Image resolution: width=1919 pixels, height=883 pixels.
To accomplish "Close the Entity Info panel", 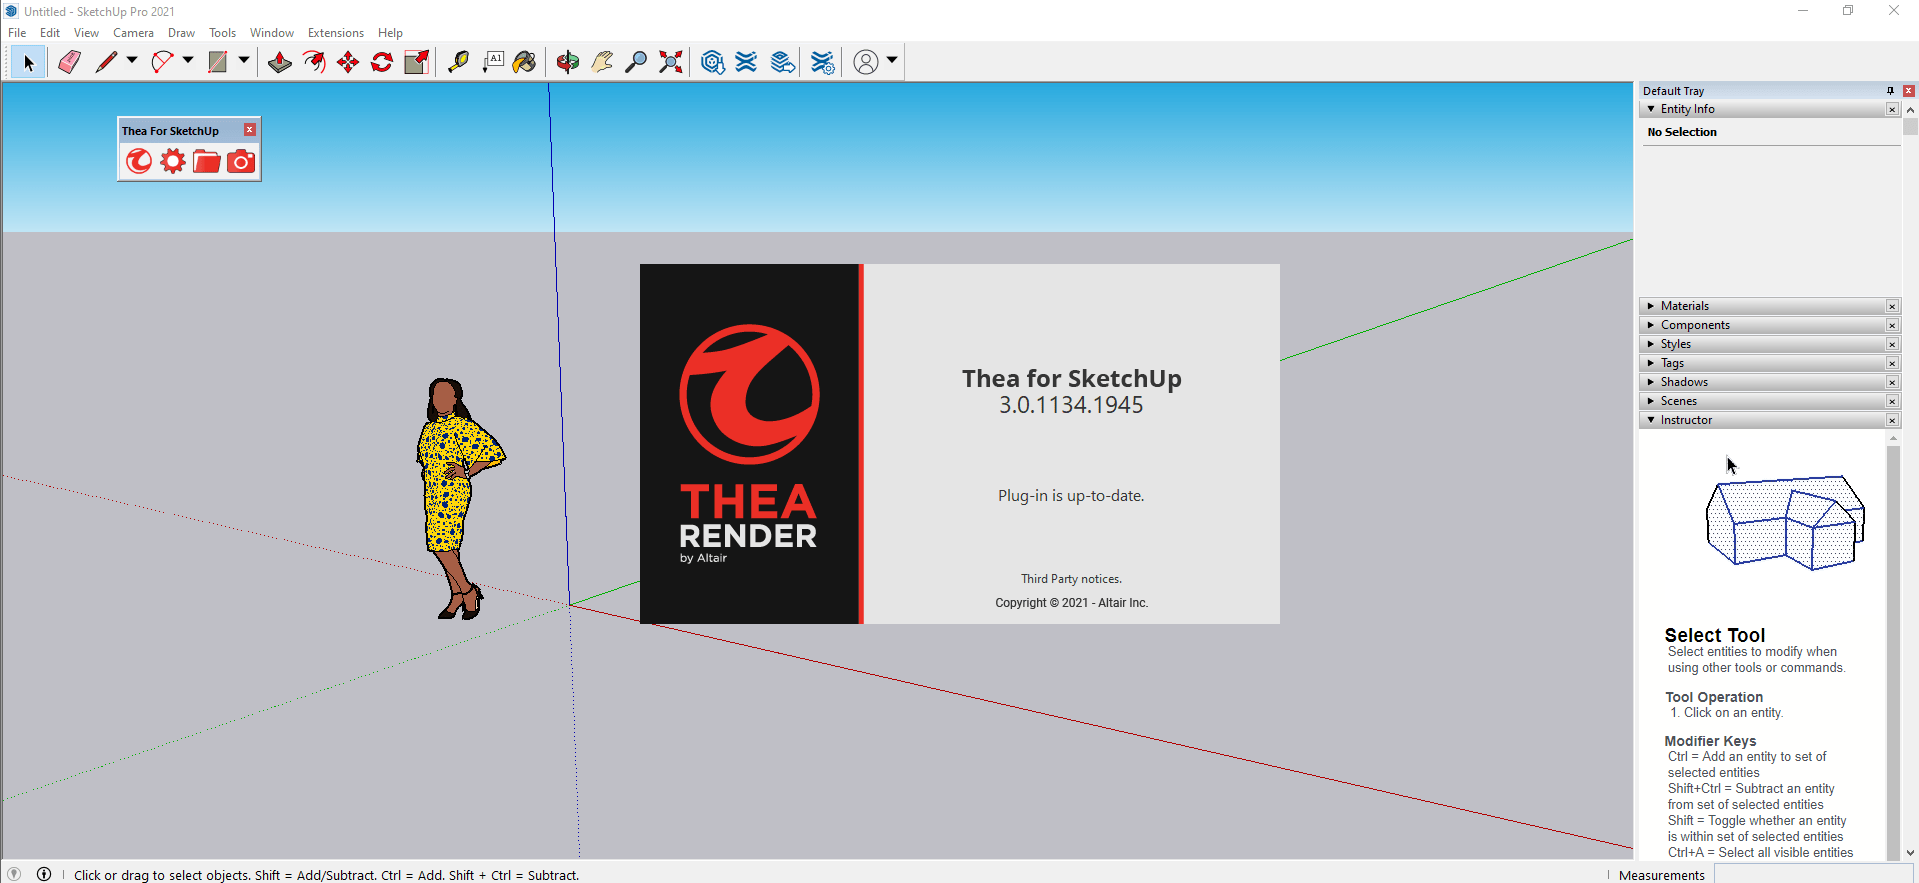I will click(x=1892, y=109).
